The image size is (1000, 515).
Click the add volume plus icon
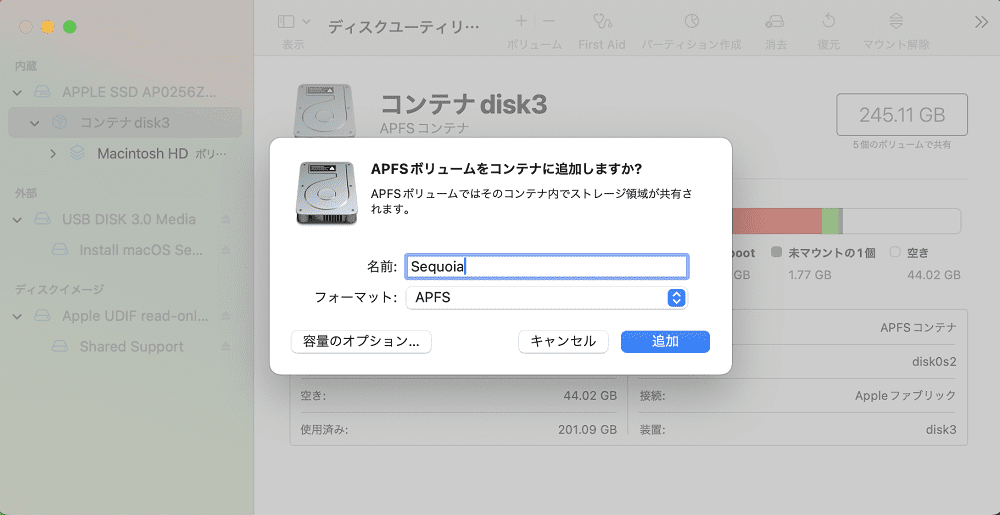(521, 21)
